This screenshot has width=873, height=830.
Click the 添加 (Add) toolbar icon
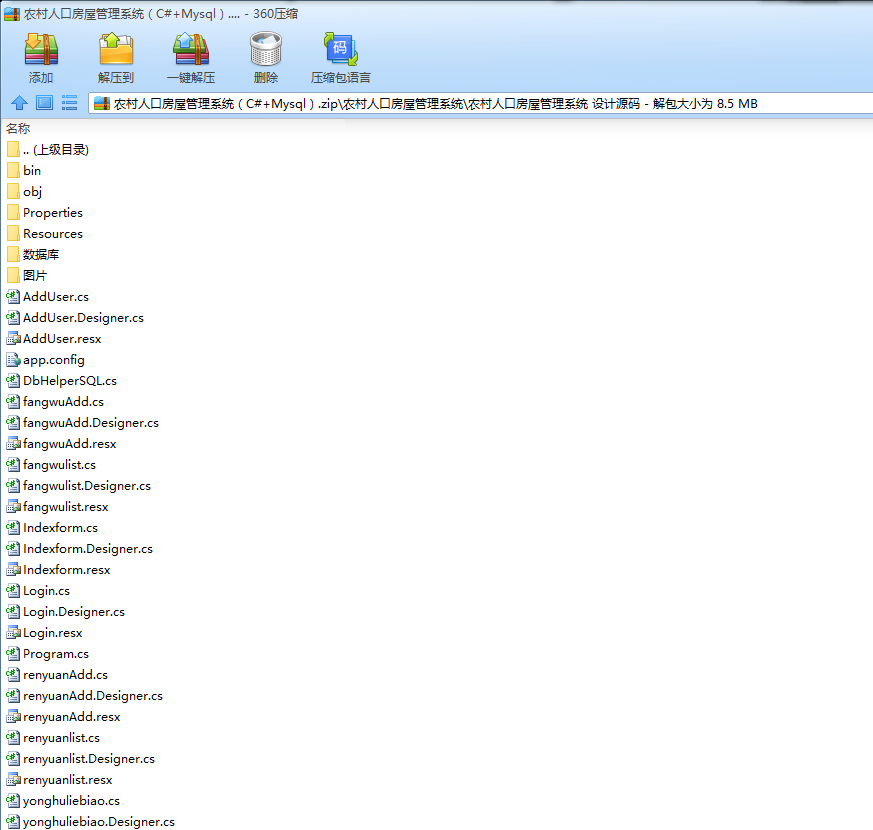pos(41,49)
